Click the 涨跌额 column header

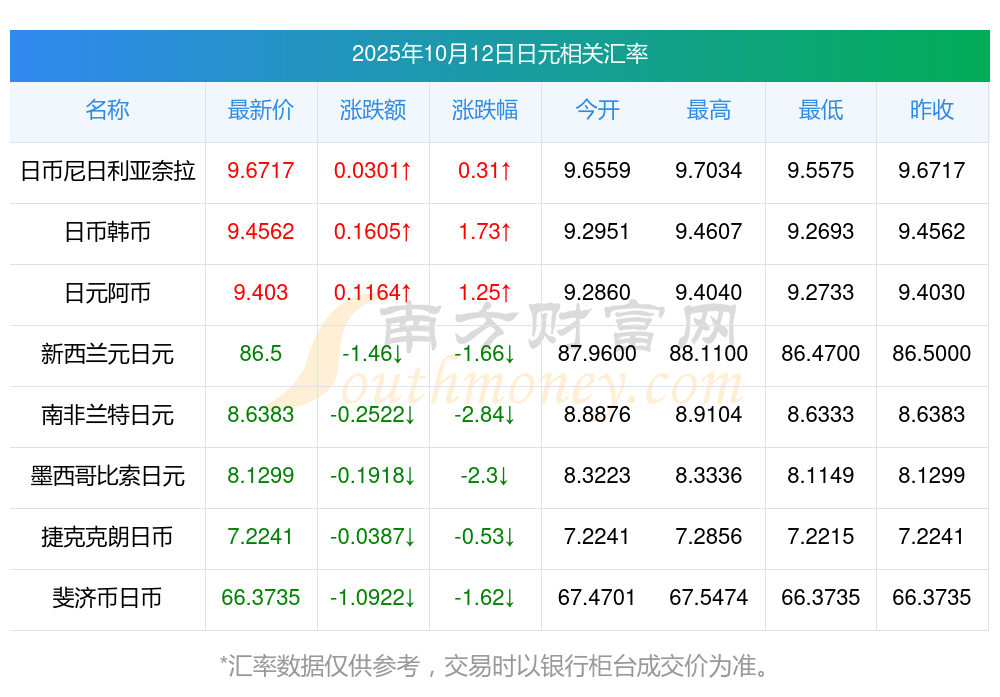coord(372,110)
